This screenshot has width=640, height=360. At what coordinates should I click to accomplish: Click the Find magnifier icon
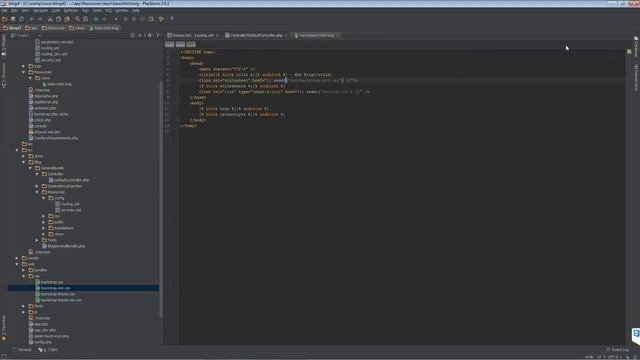(x=77, y=19)
